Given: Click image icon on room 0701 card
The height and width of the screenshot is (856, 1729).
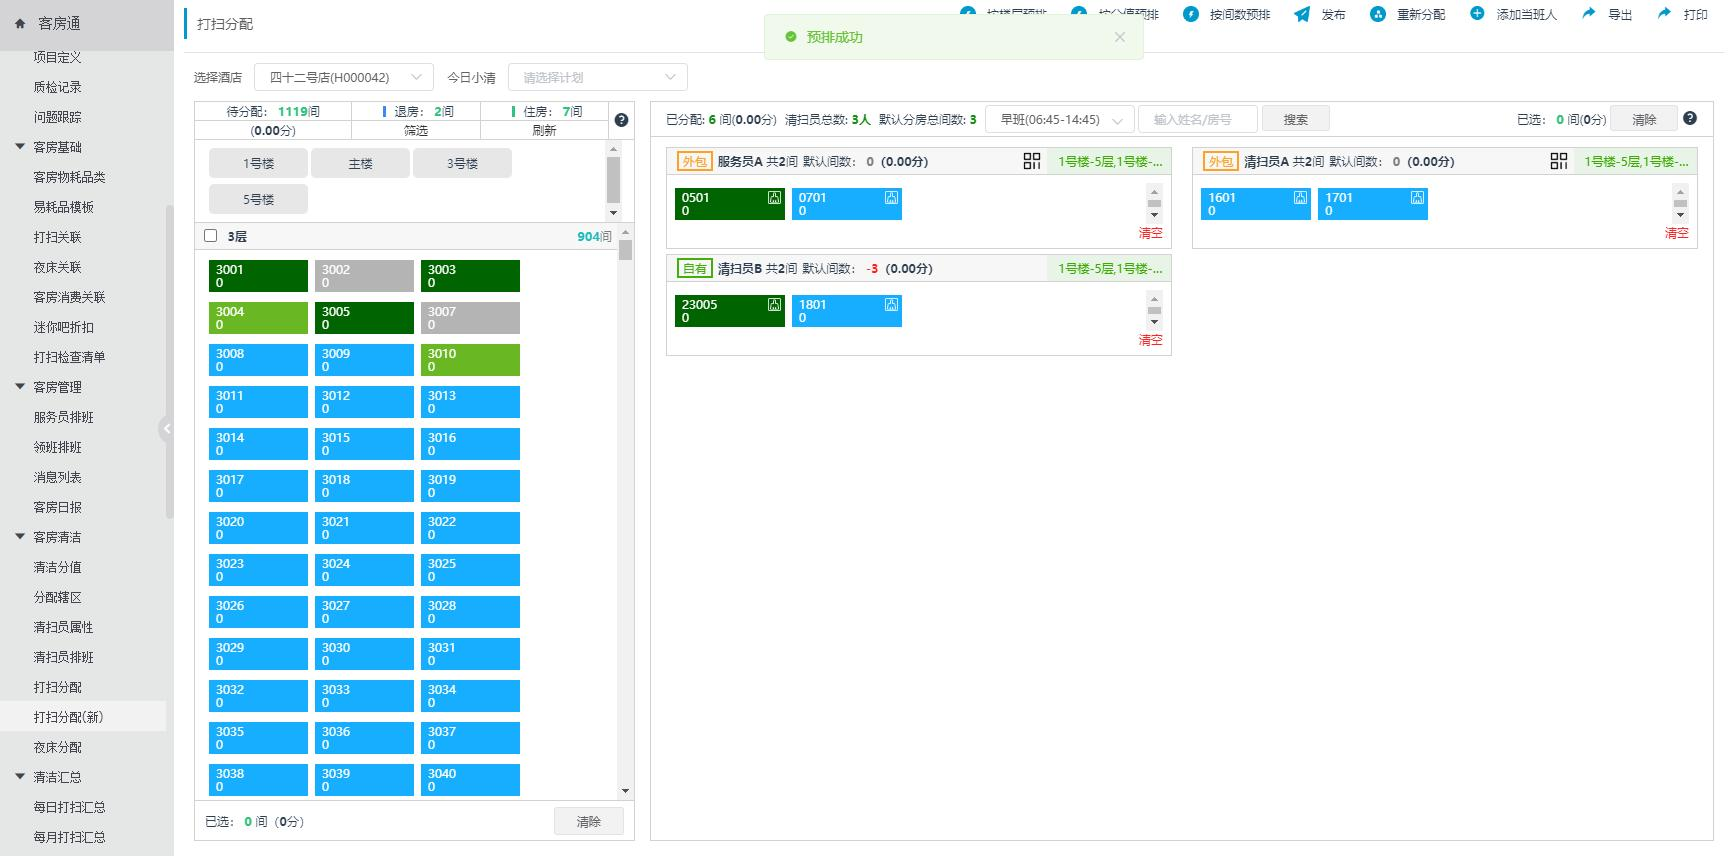Looking at the screenshot, I should coord(891,198).
